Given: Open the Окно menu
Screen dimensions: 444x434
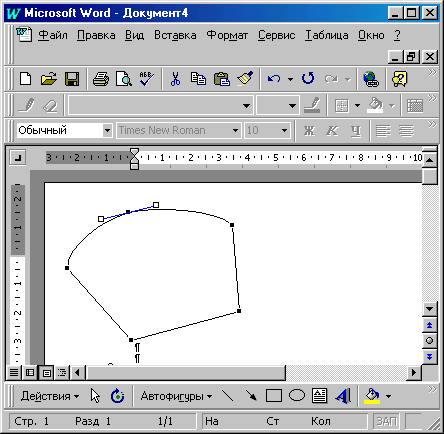Looking at the screenshot, I should (x=371, y=35).
